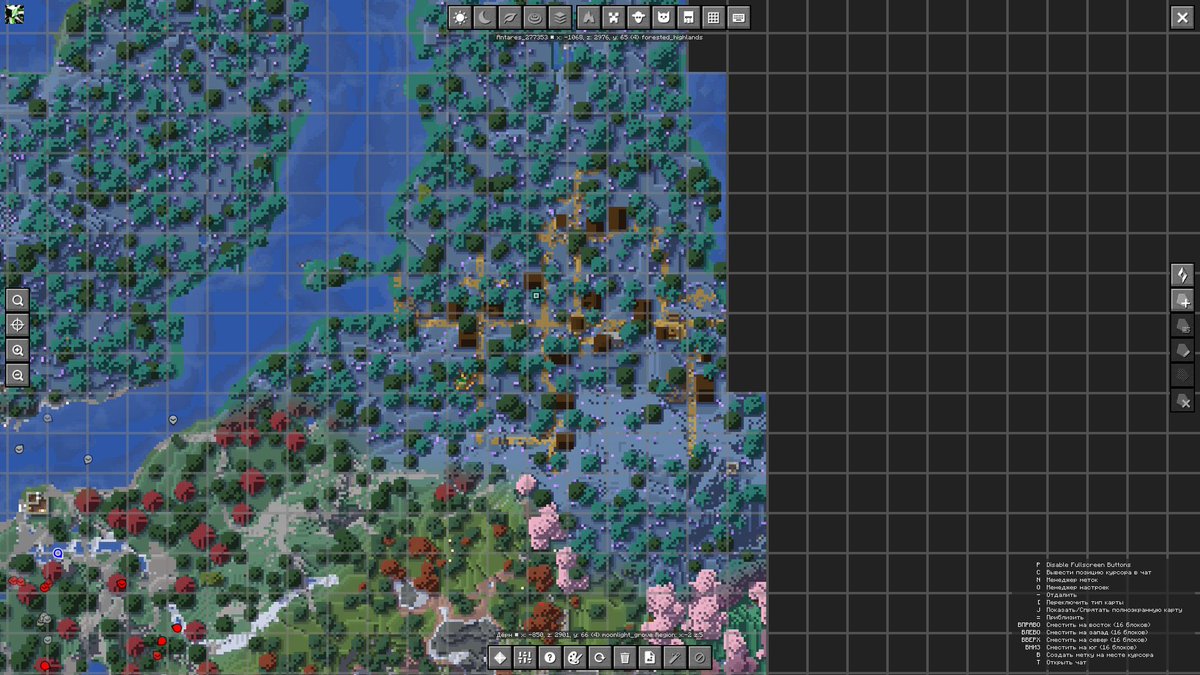Viewport: 1200px width, 675px height.
Task: Toggle hostile mobs display (creeper face icon)
Action: [x=614, y=17]
